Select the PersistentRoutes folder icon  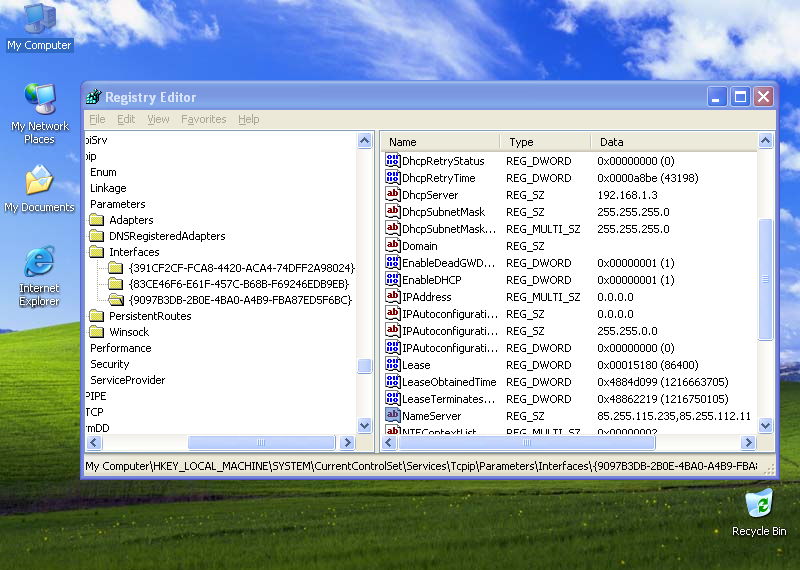pos(96,316)
